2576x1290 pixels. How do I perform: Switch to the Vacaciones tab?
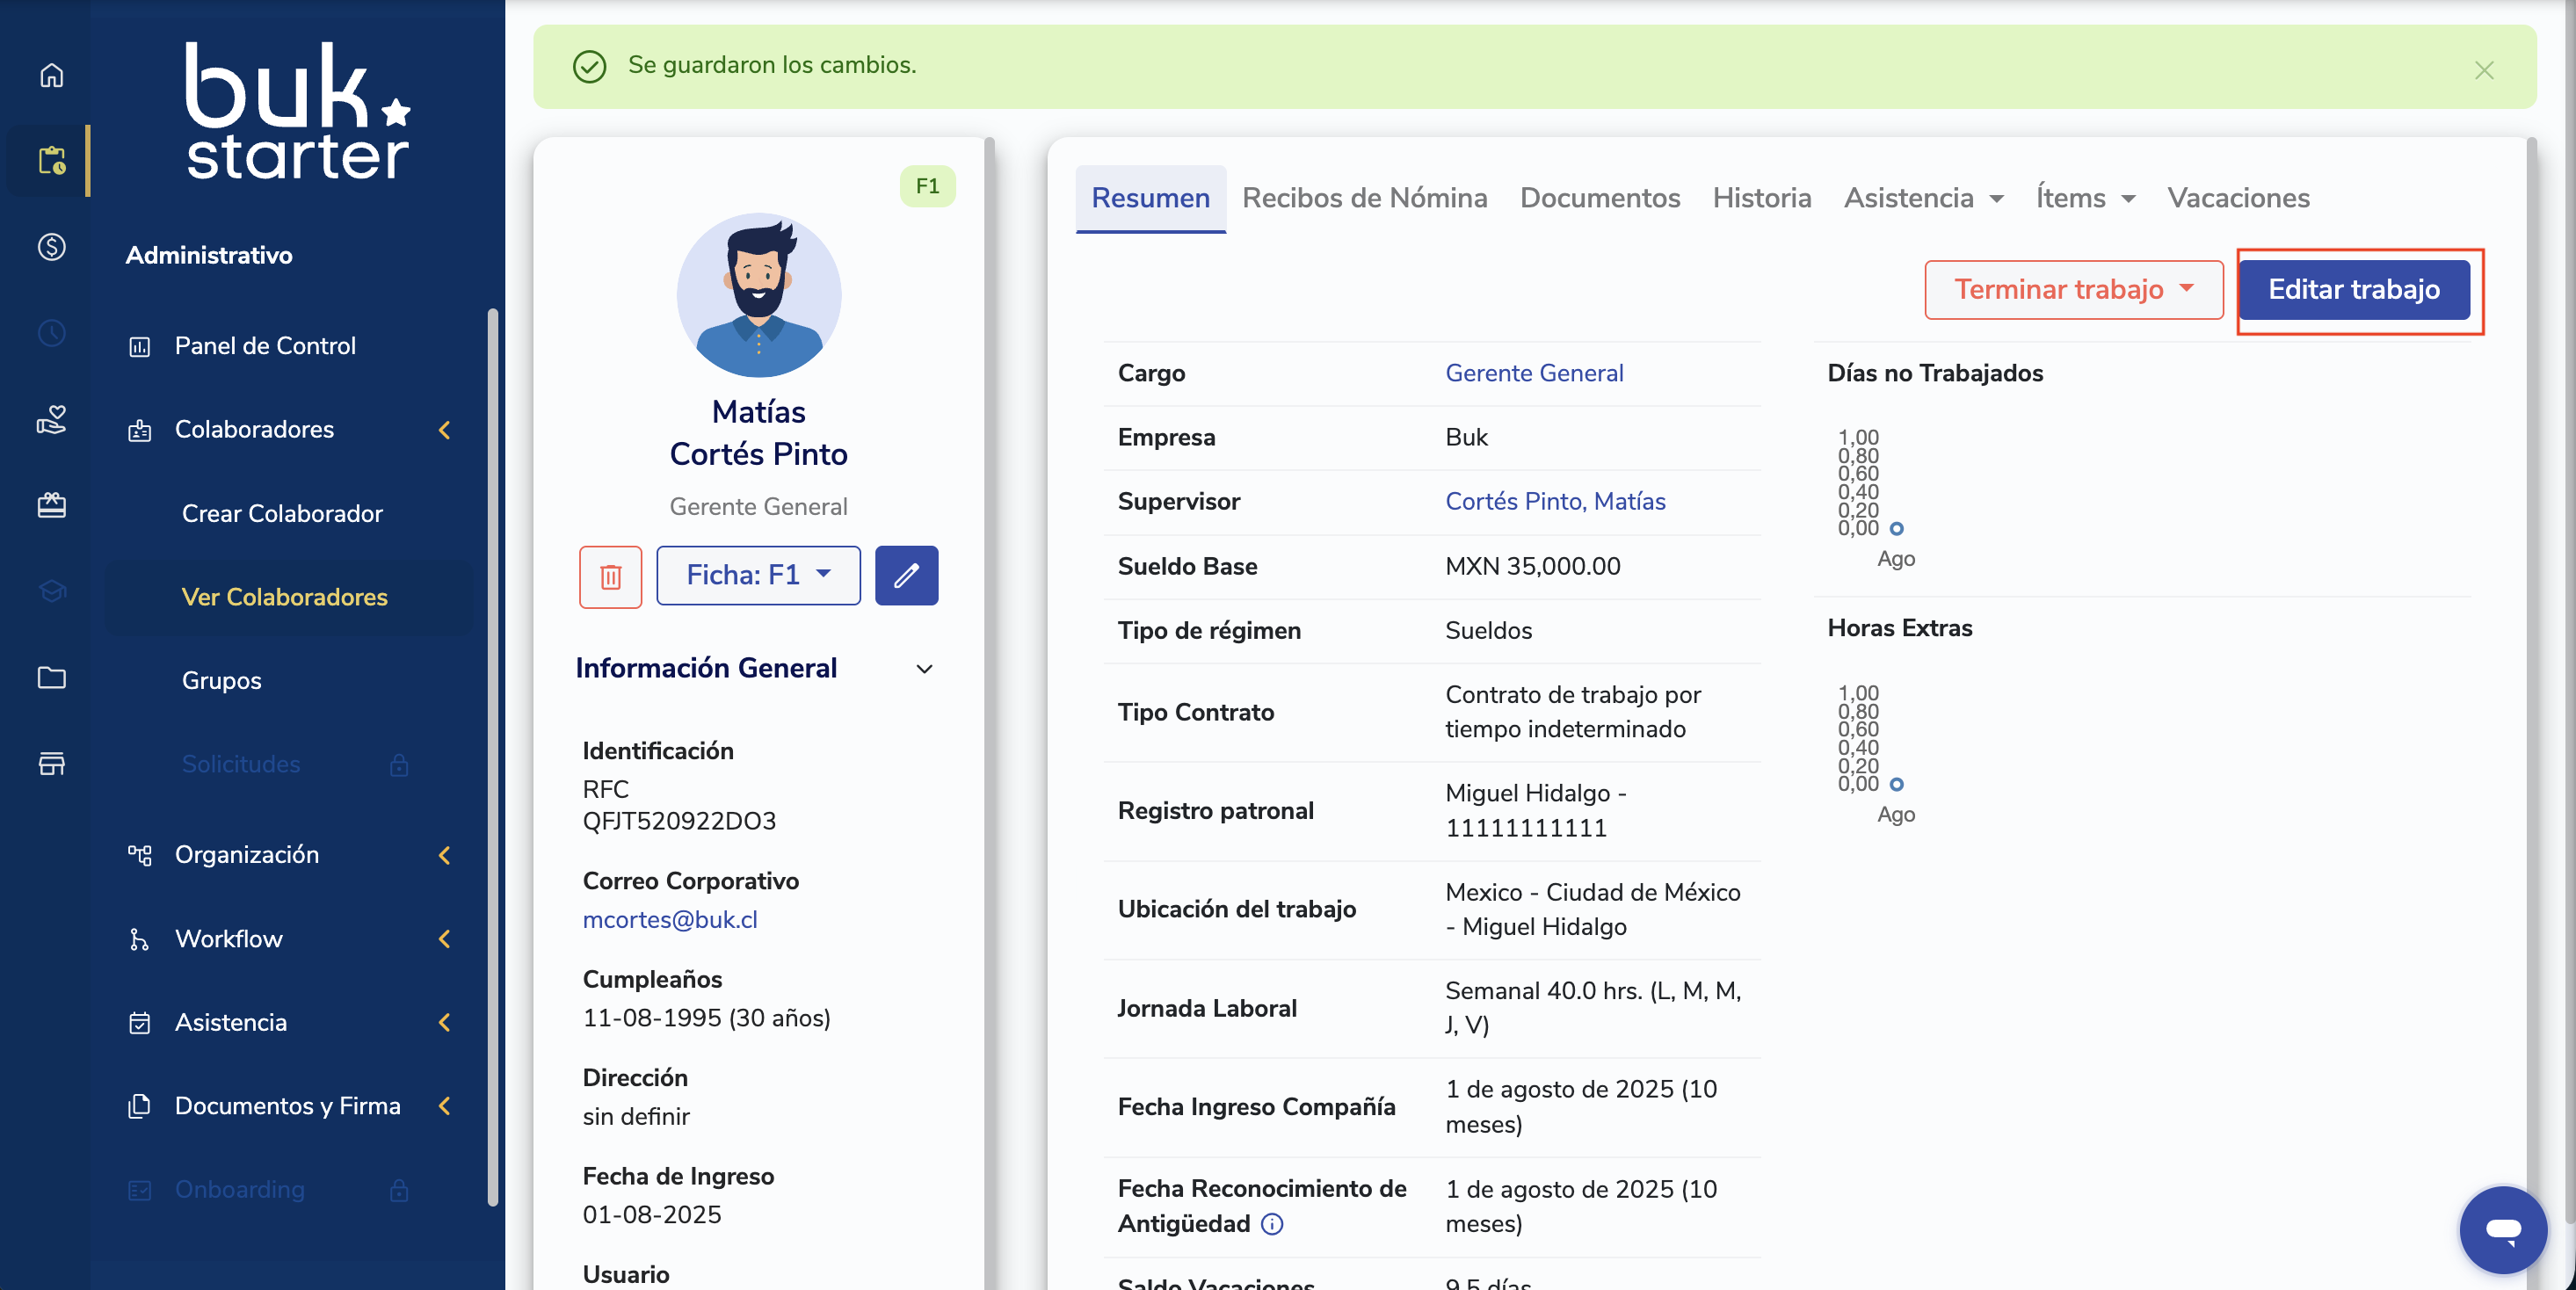[x=2238, y=198]
